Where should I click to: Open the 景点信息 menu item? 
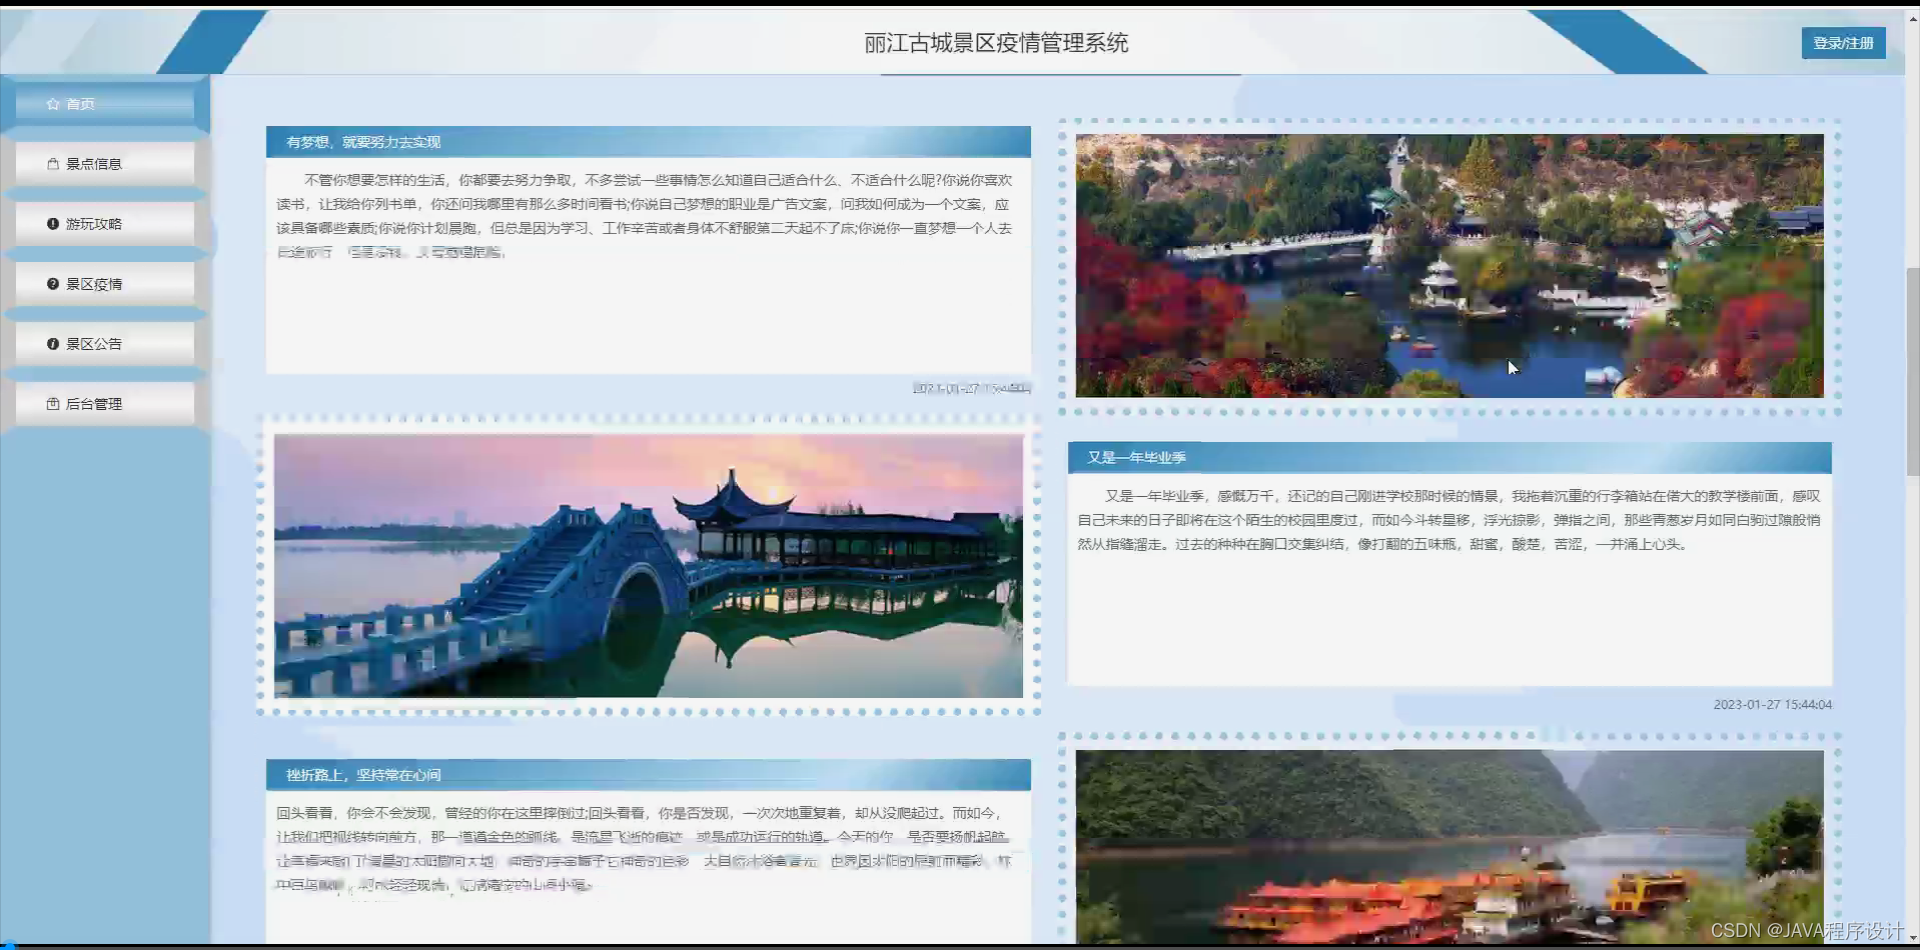tap(105, 164)
